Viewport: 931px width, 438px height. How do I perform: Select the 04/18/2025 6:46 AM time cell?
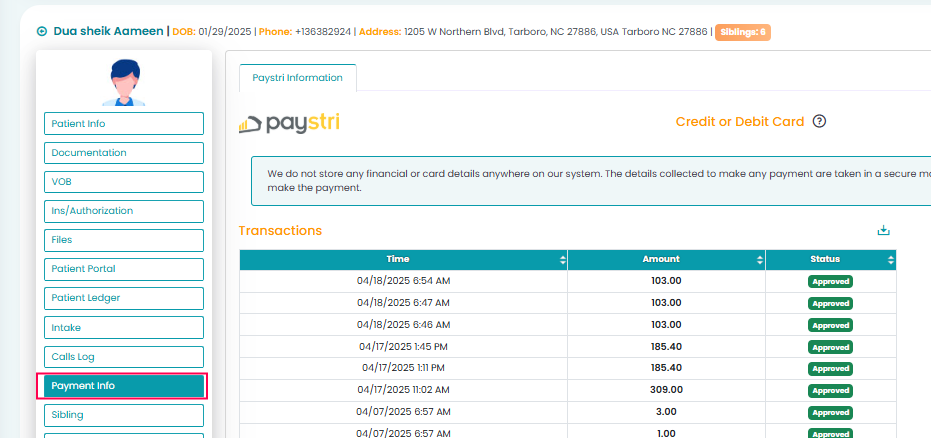[404, 325]
